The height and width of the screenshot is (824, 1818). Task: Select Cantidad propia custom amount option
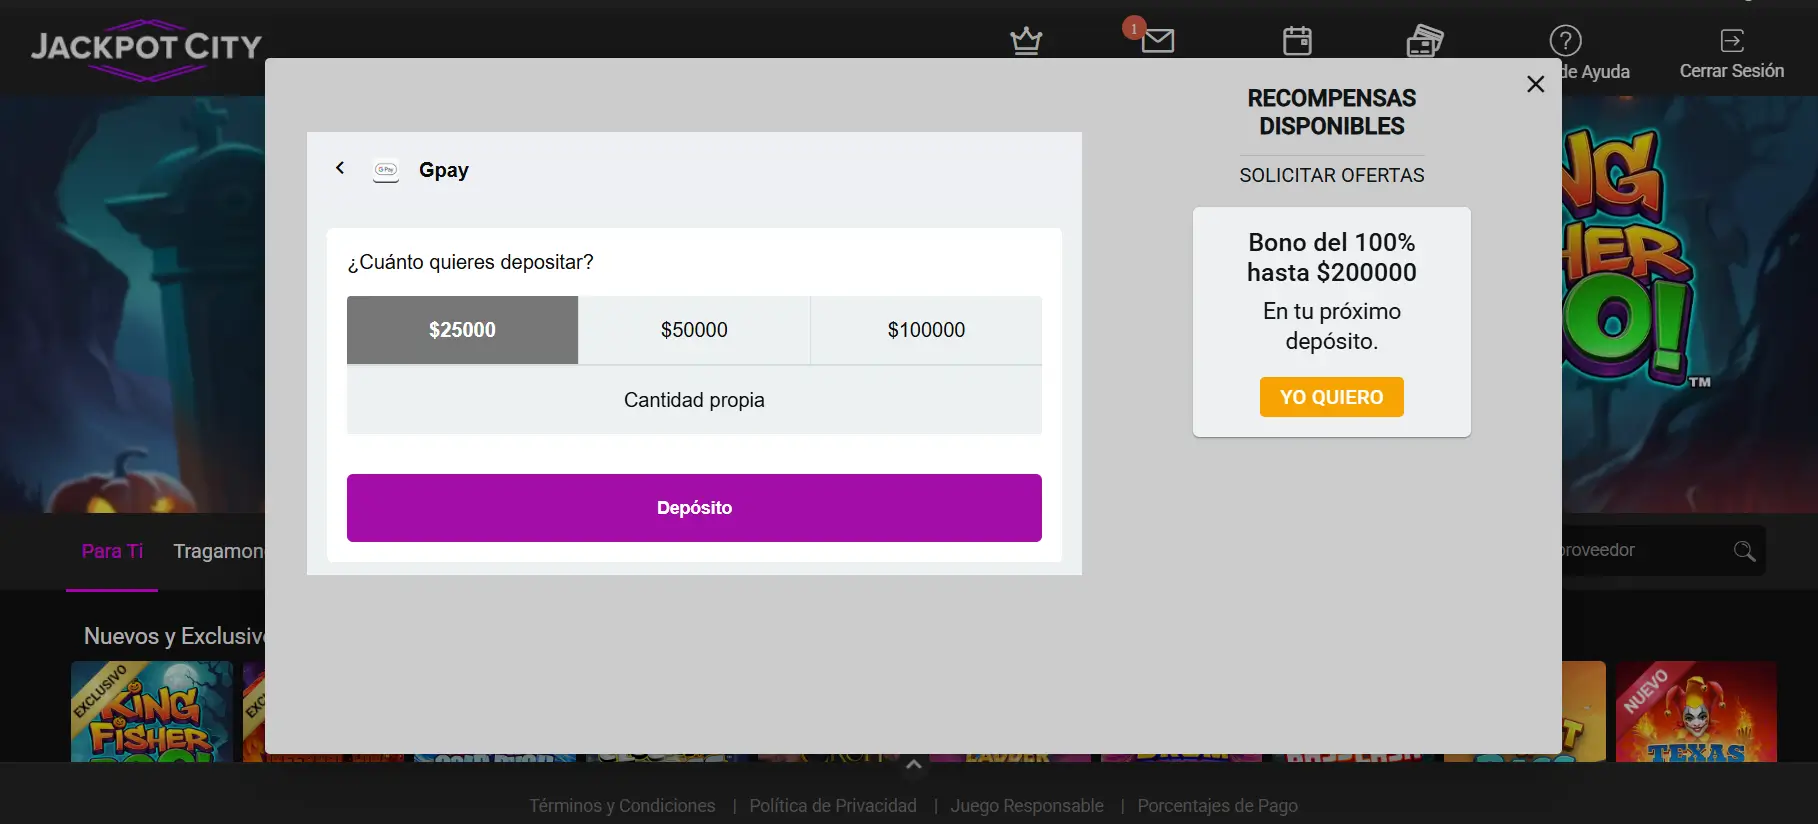(x=694, y=400)
